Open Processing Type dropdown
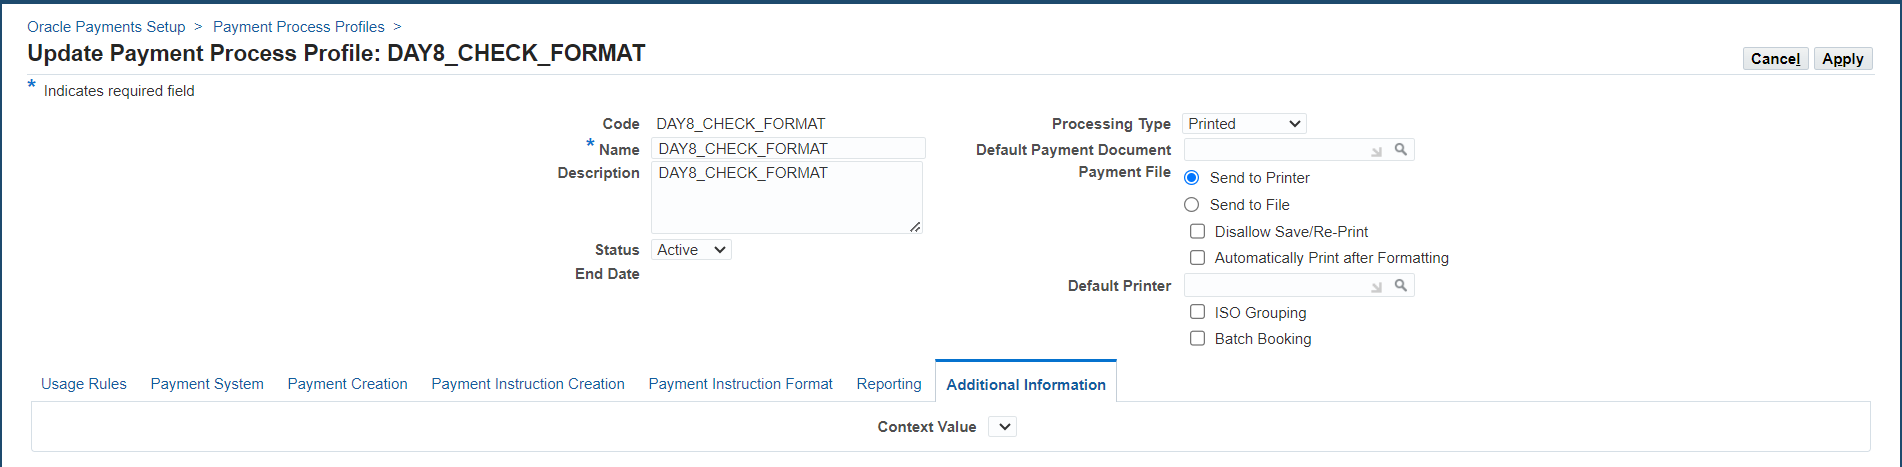1902x467 pixels. [x=1244, y=123]
